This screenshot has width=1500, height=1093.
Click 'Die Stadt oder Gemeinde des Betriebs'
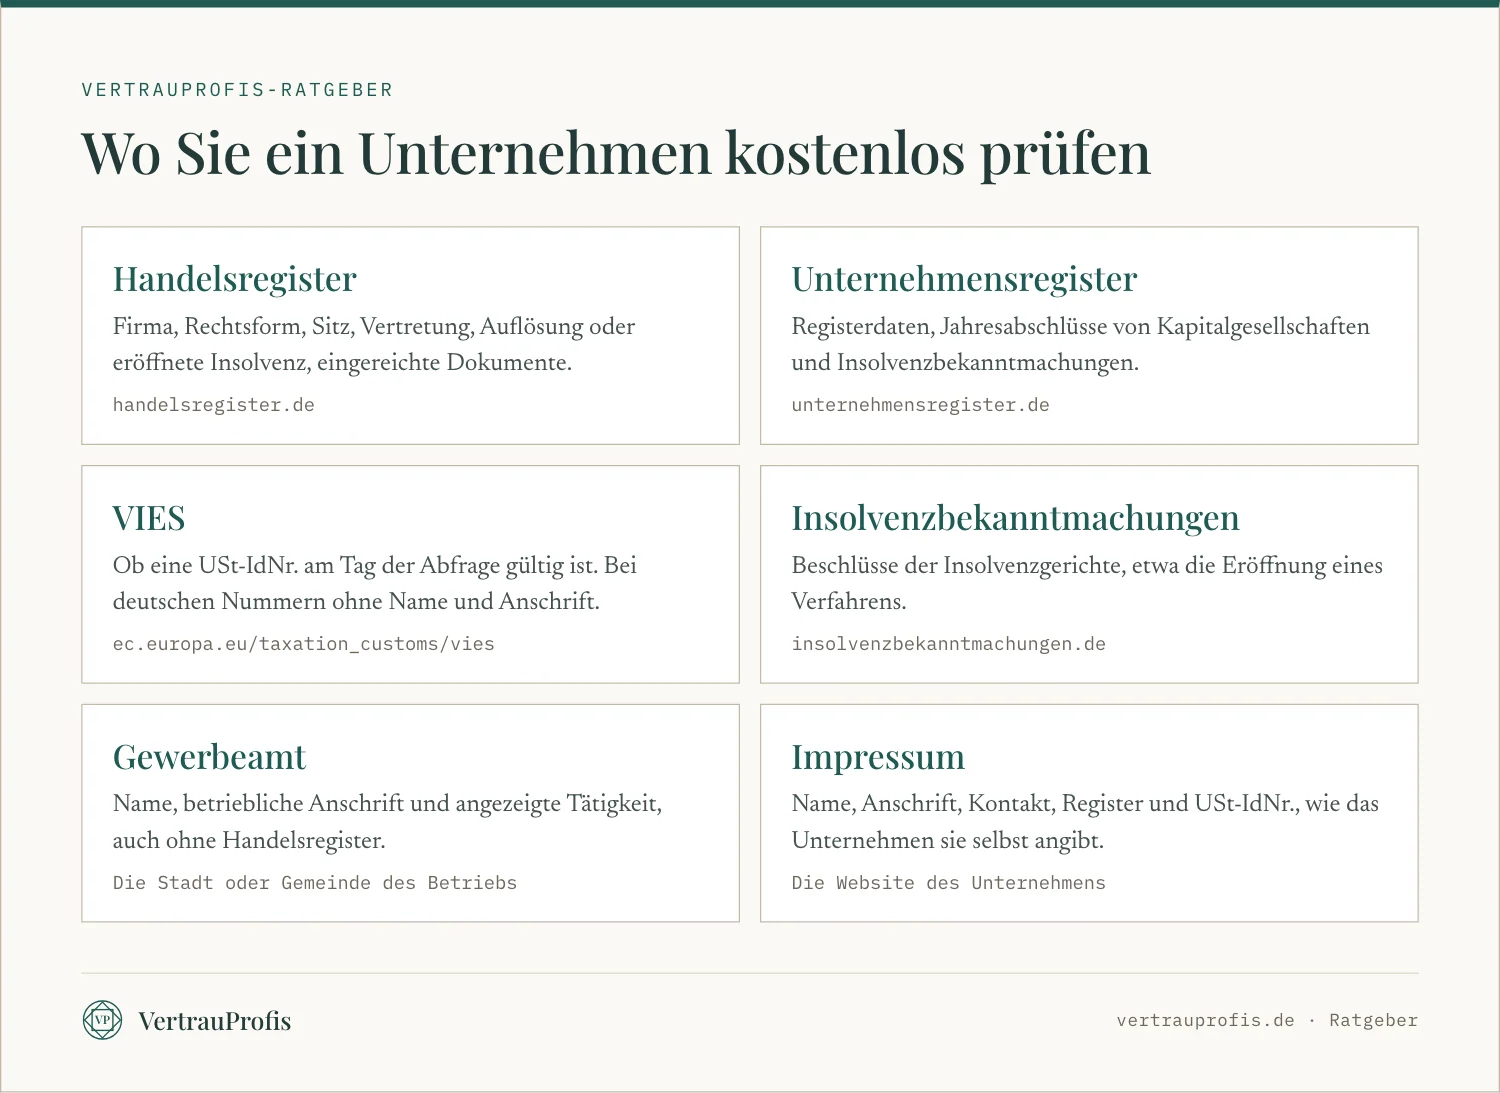[x=315, y=883]
